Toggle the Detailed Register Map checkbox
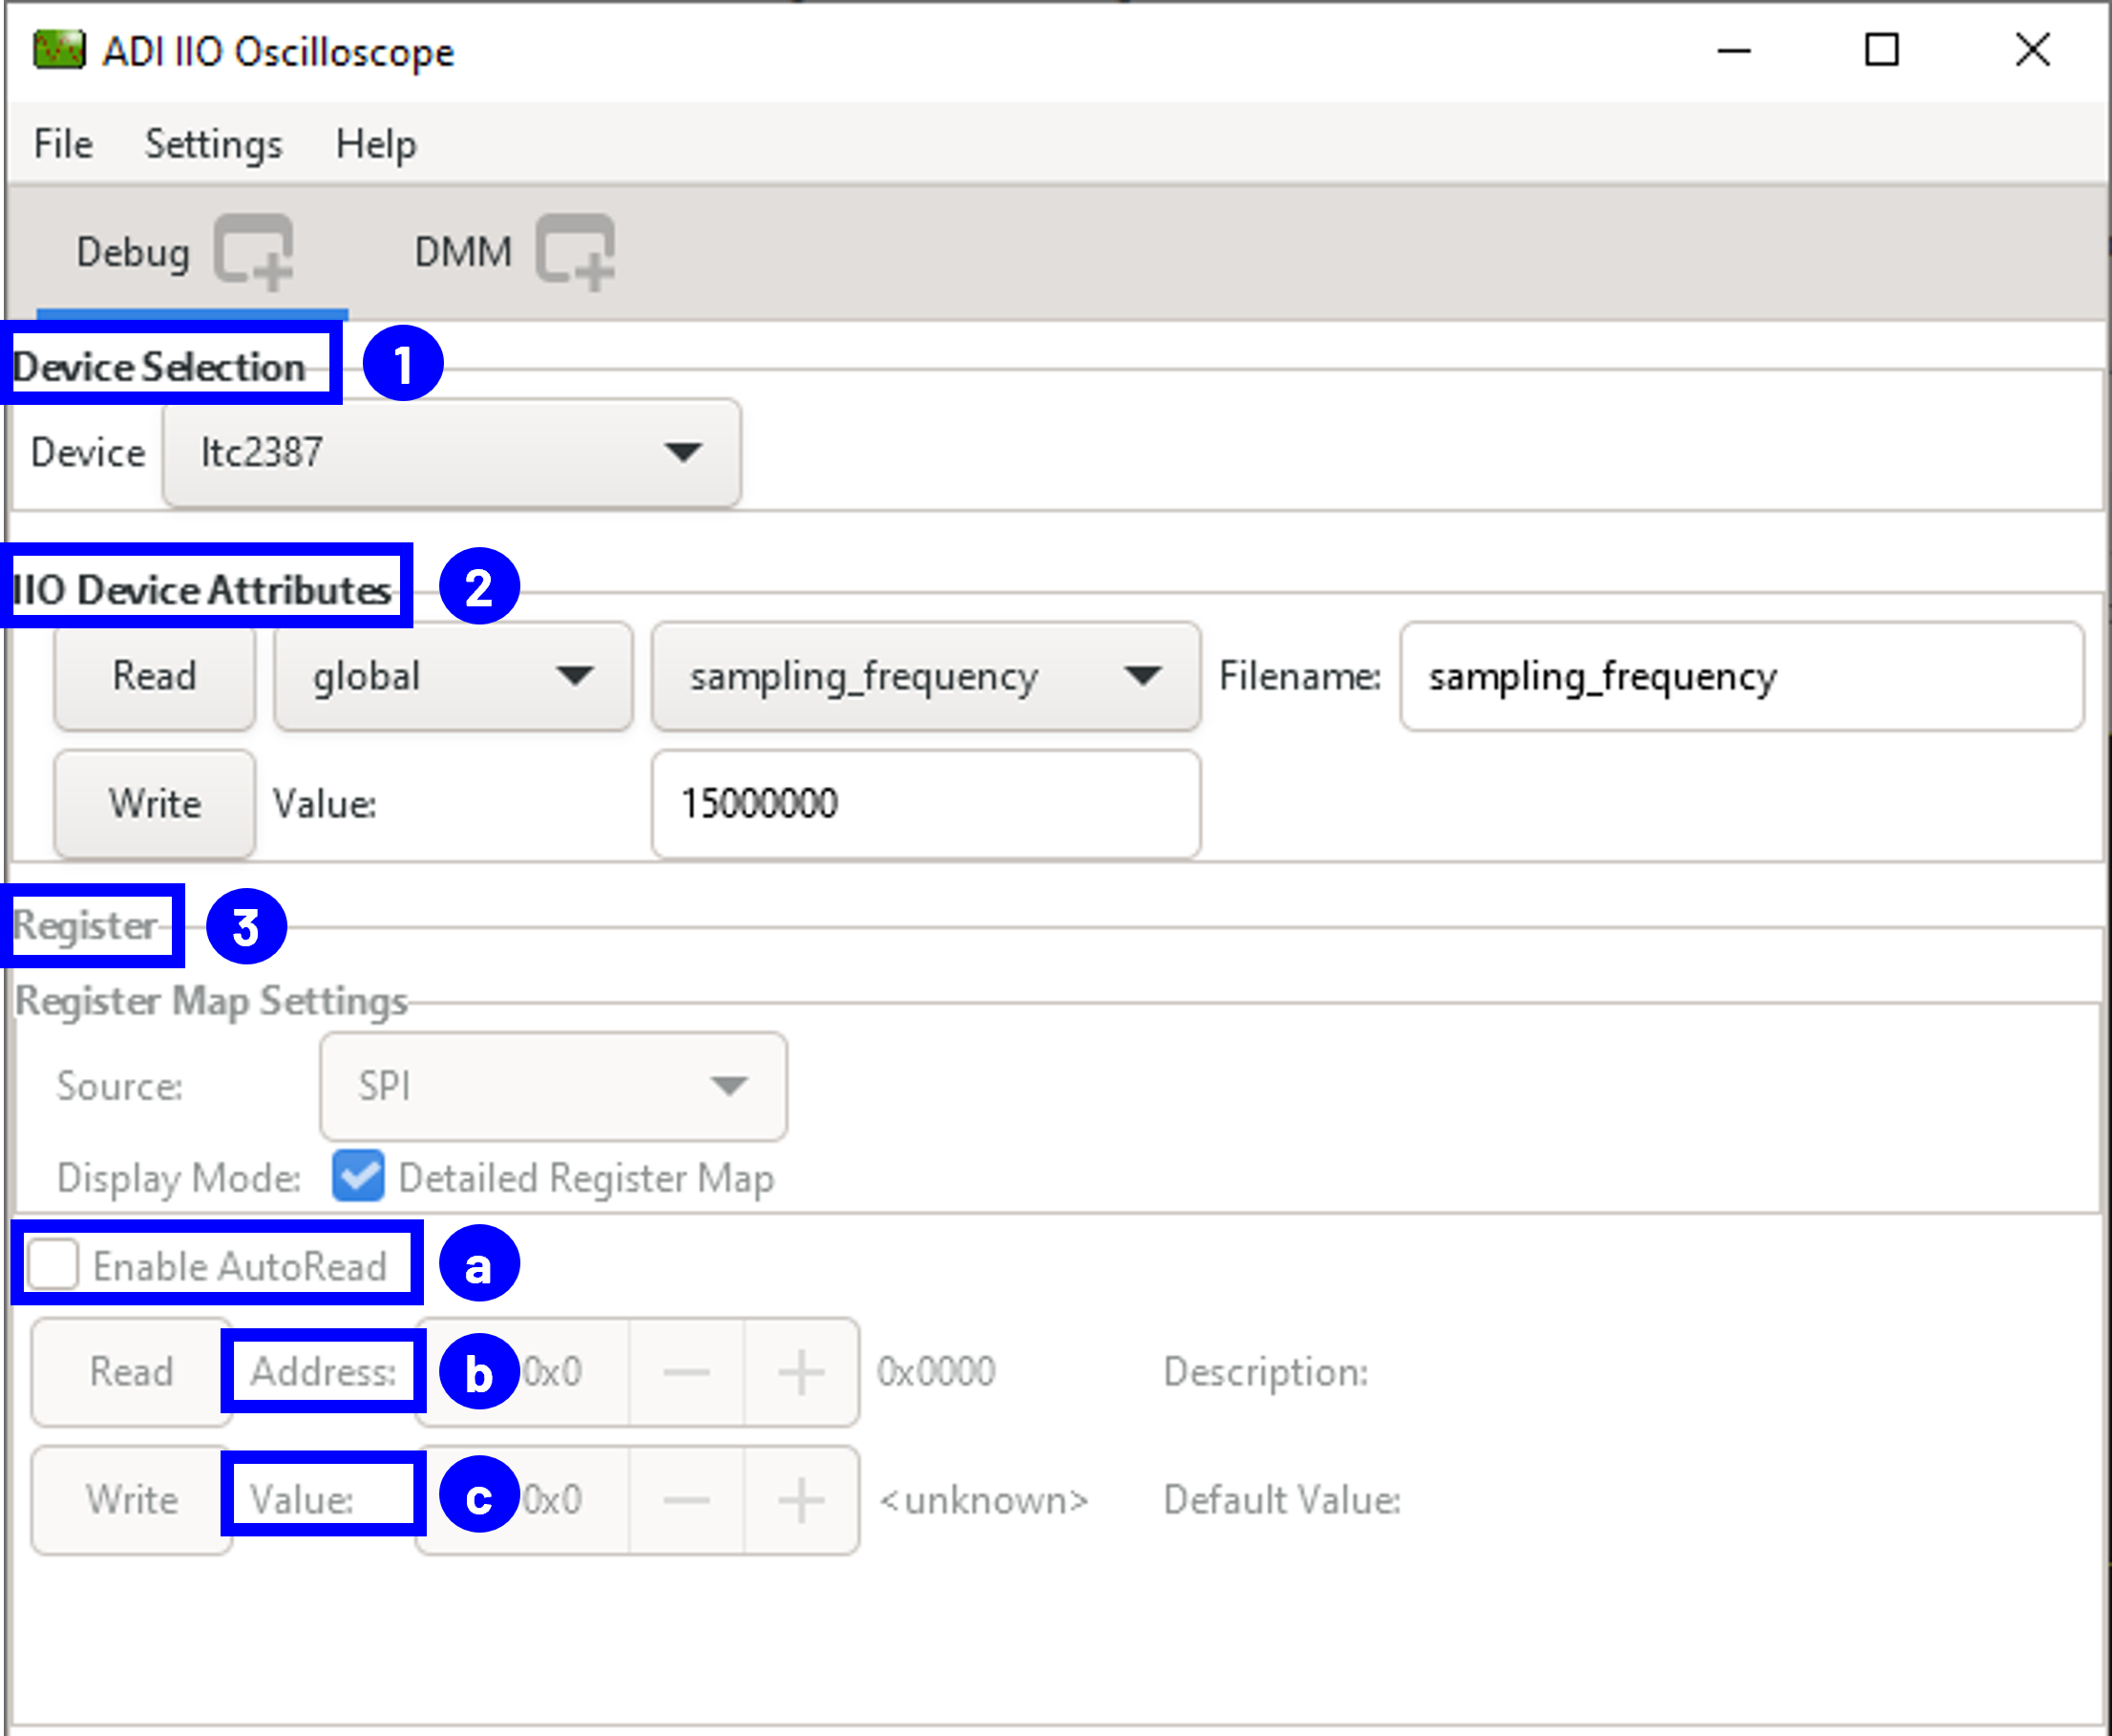2112x1736 pixels. pyautogui.click(x=358, y=1176)
